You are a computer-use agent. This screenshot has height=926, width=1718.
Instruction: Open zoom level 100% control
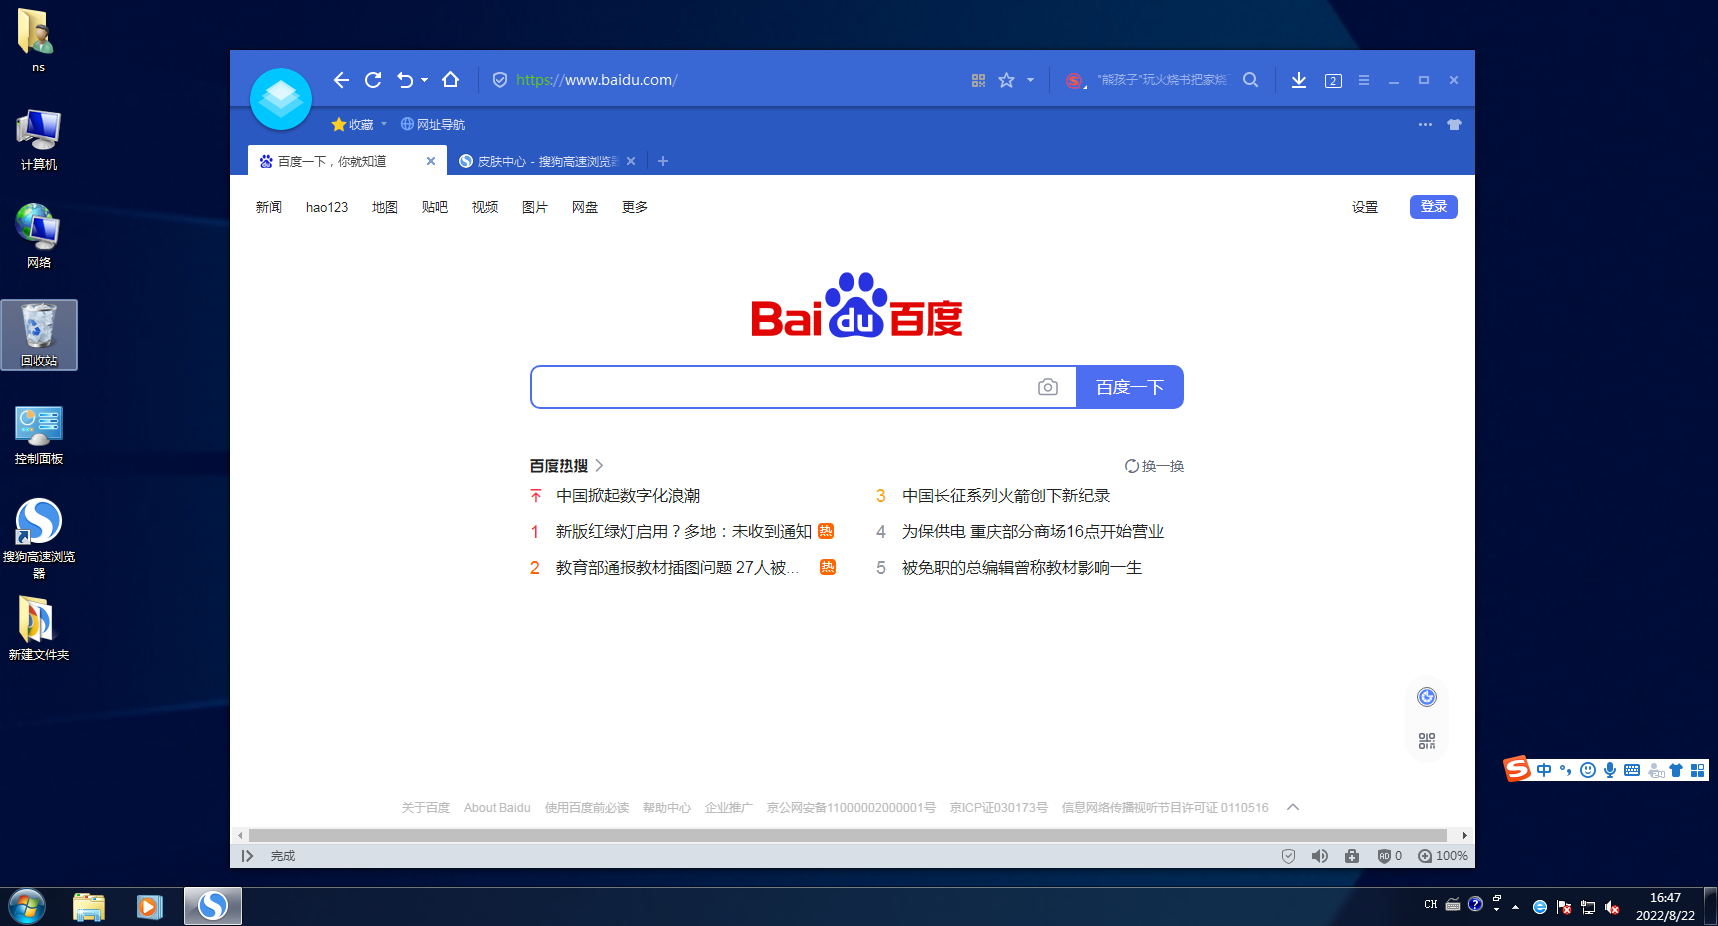point(1443,856)
